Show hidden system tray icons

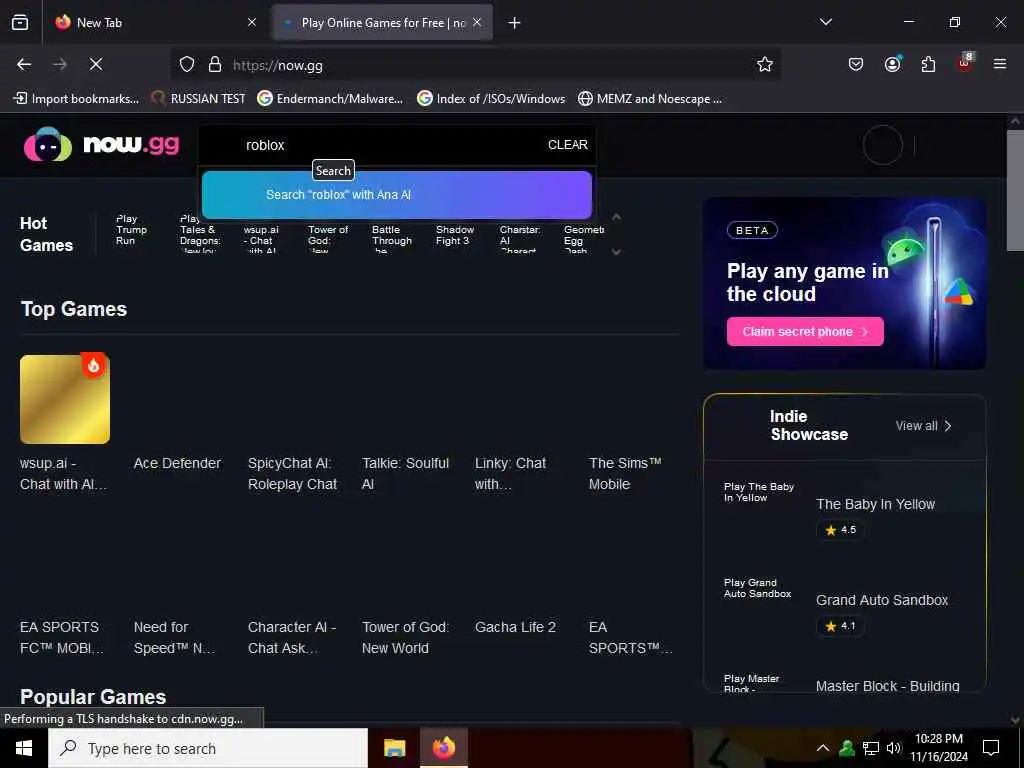coord(823,748)
